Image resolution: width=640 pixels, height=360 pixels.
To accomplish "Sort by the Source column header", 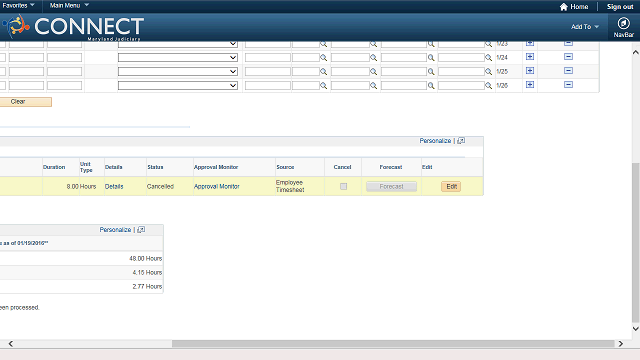I will pos(285,167).
